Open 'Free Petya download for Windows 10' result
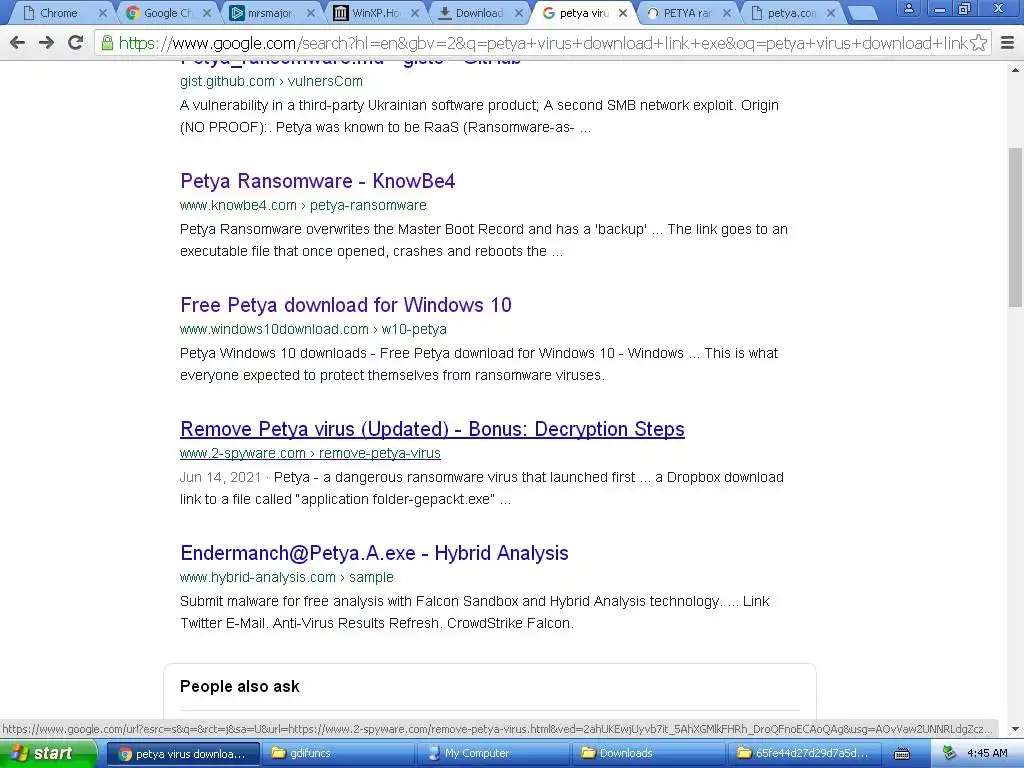This screenshot has width=1024, height=768. point(345,305)
